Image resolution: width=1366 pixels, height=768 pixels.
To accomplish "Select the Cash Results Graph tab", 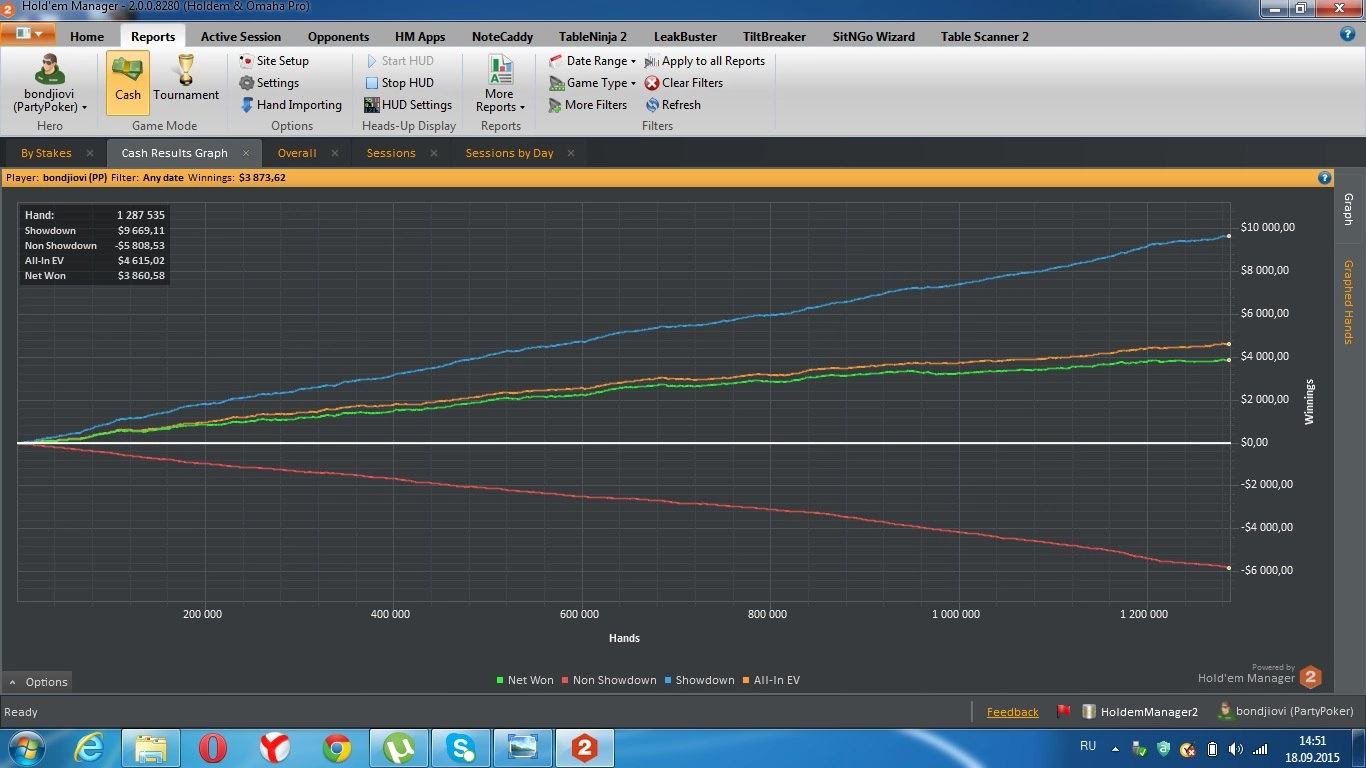I will coord(175,153).
